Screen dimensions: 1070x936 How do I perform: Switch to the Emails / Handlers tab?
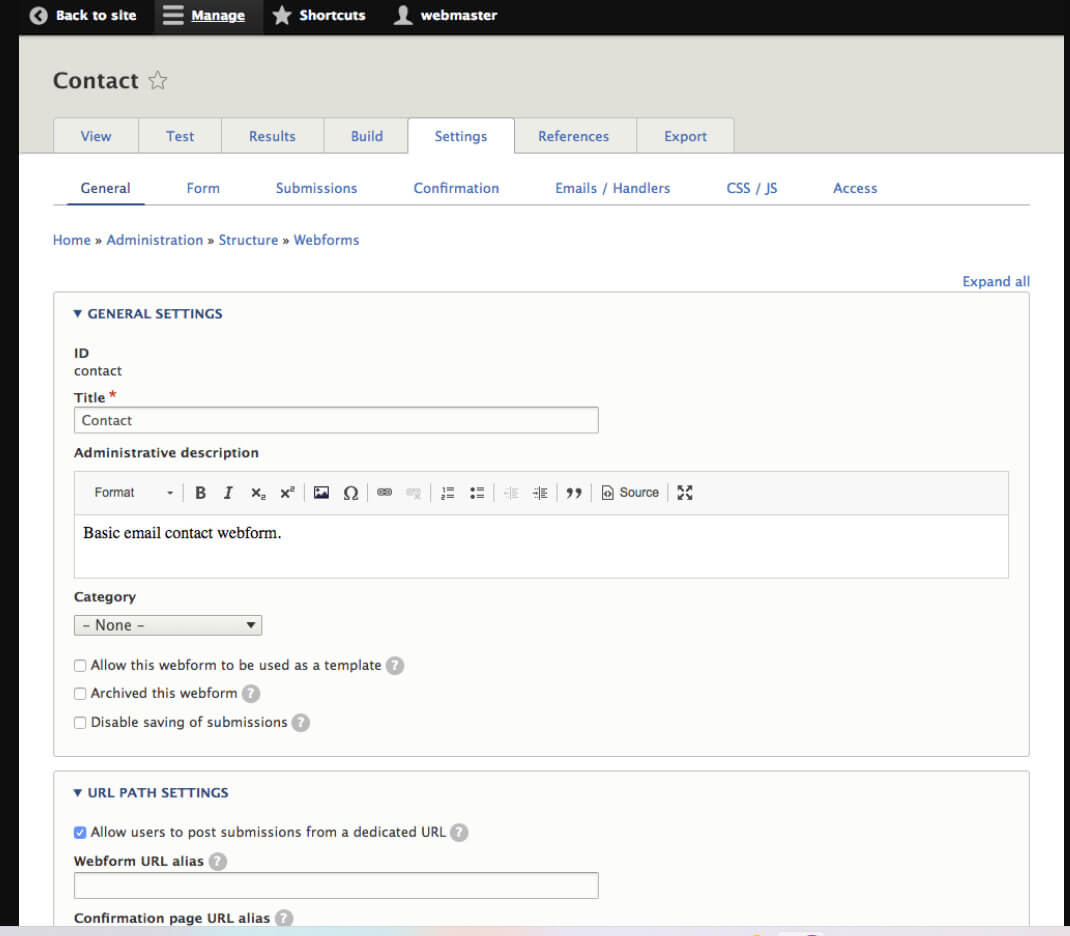pos(612,188)
